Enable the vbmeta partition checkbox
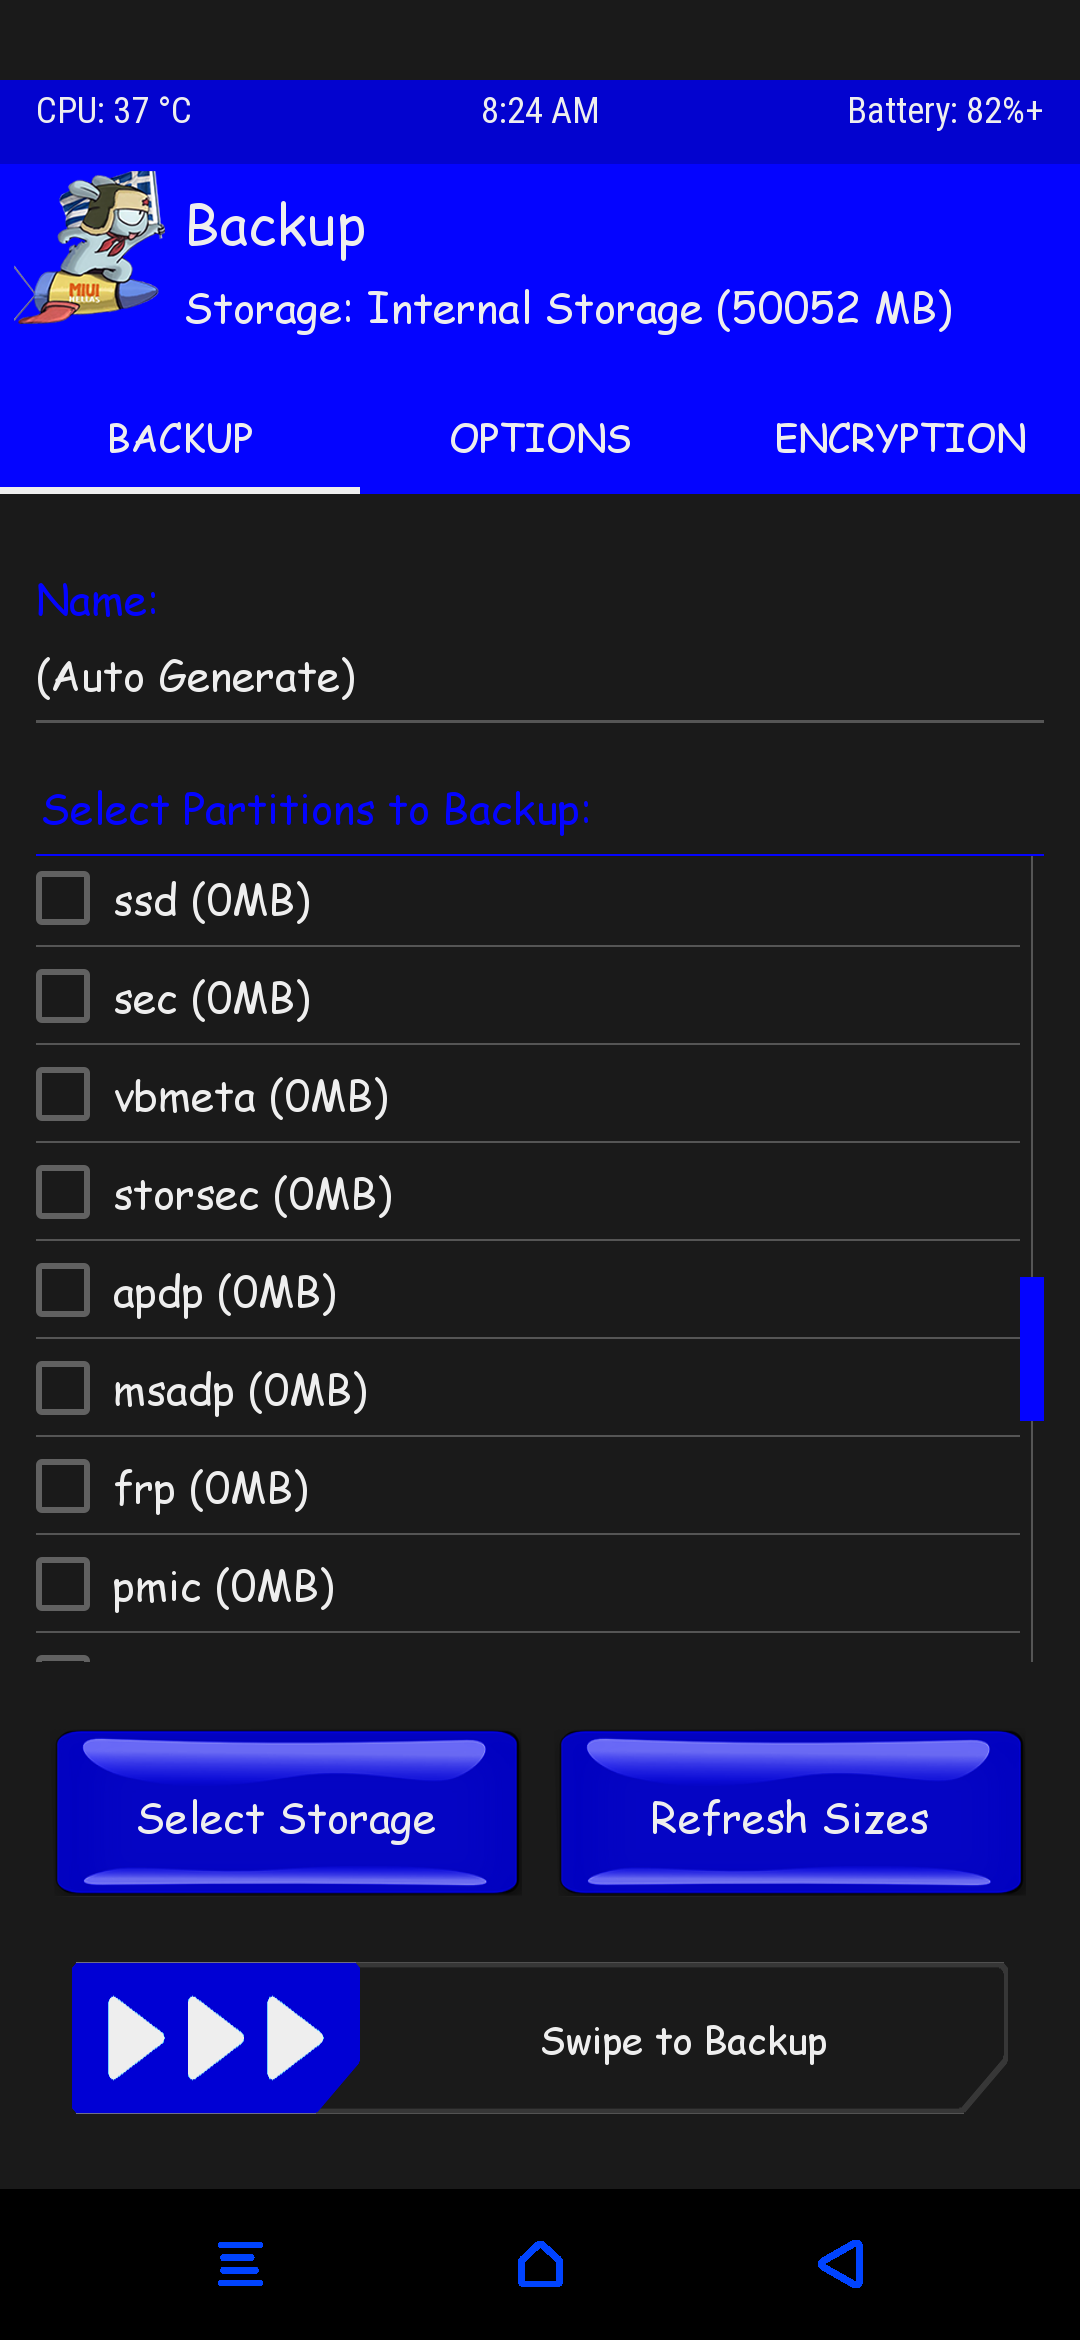Viewport: 1080px width, 2340px height. pos(63,1094)
